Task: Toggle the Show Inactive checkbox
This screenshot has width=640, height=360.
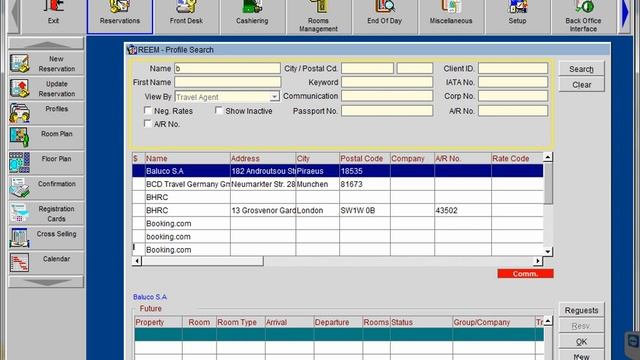Action: point(219,111)
